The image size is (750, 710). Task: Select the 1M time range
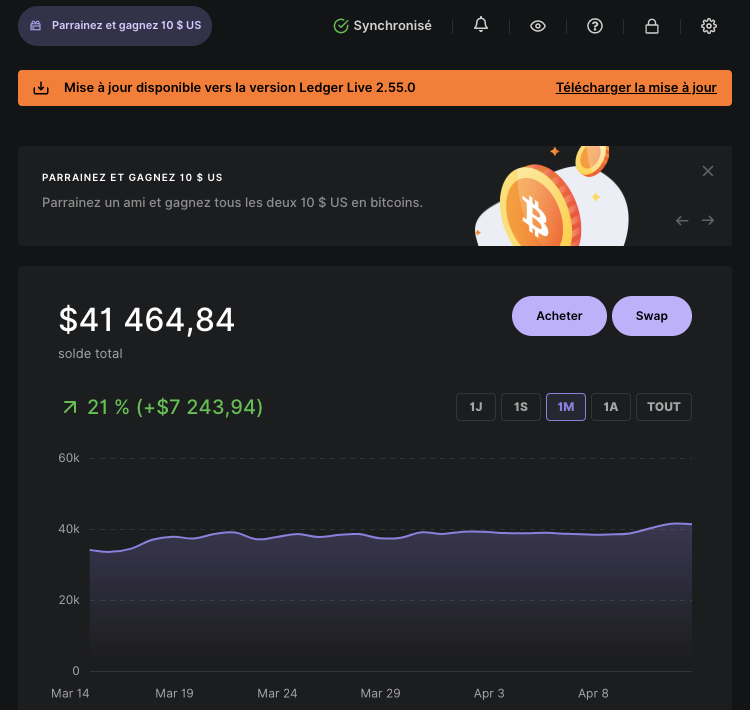pos(566,407)
